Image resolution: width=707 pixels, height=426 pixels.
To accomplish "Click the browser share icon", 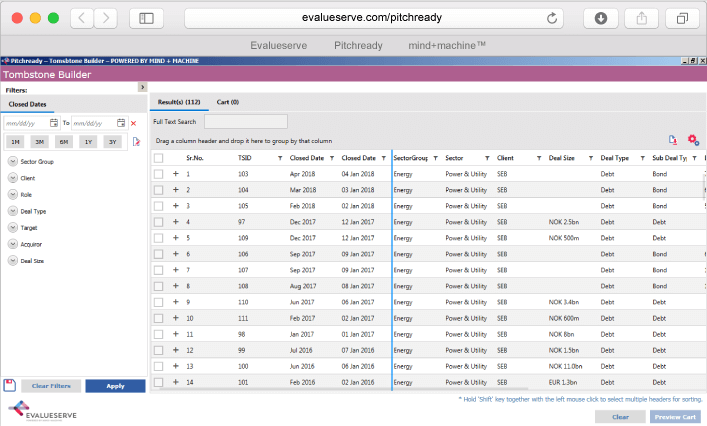I will [x=641, y=18].
